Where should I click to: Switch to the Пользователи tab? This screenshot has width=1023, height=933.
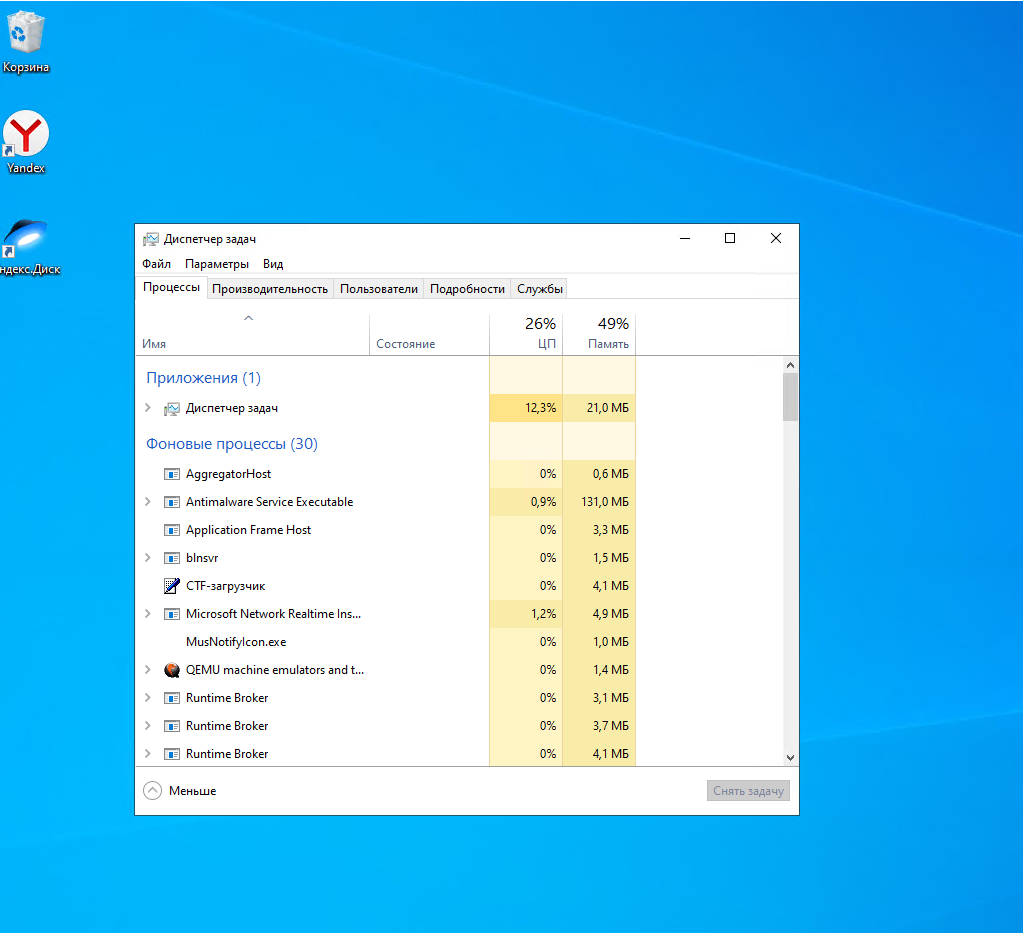pyautogui.click(x=378, y=289)
